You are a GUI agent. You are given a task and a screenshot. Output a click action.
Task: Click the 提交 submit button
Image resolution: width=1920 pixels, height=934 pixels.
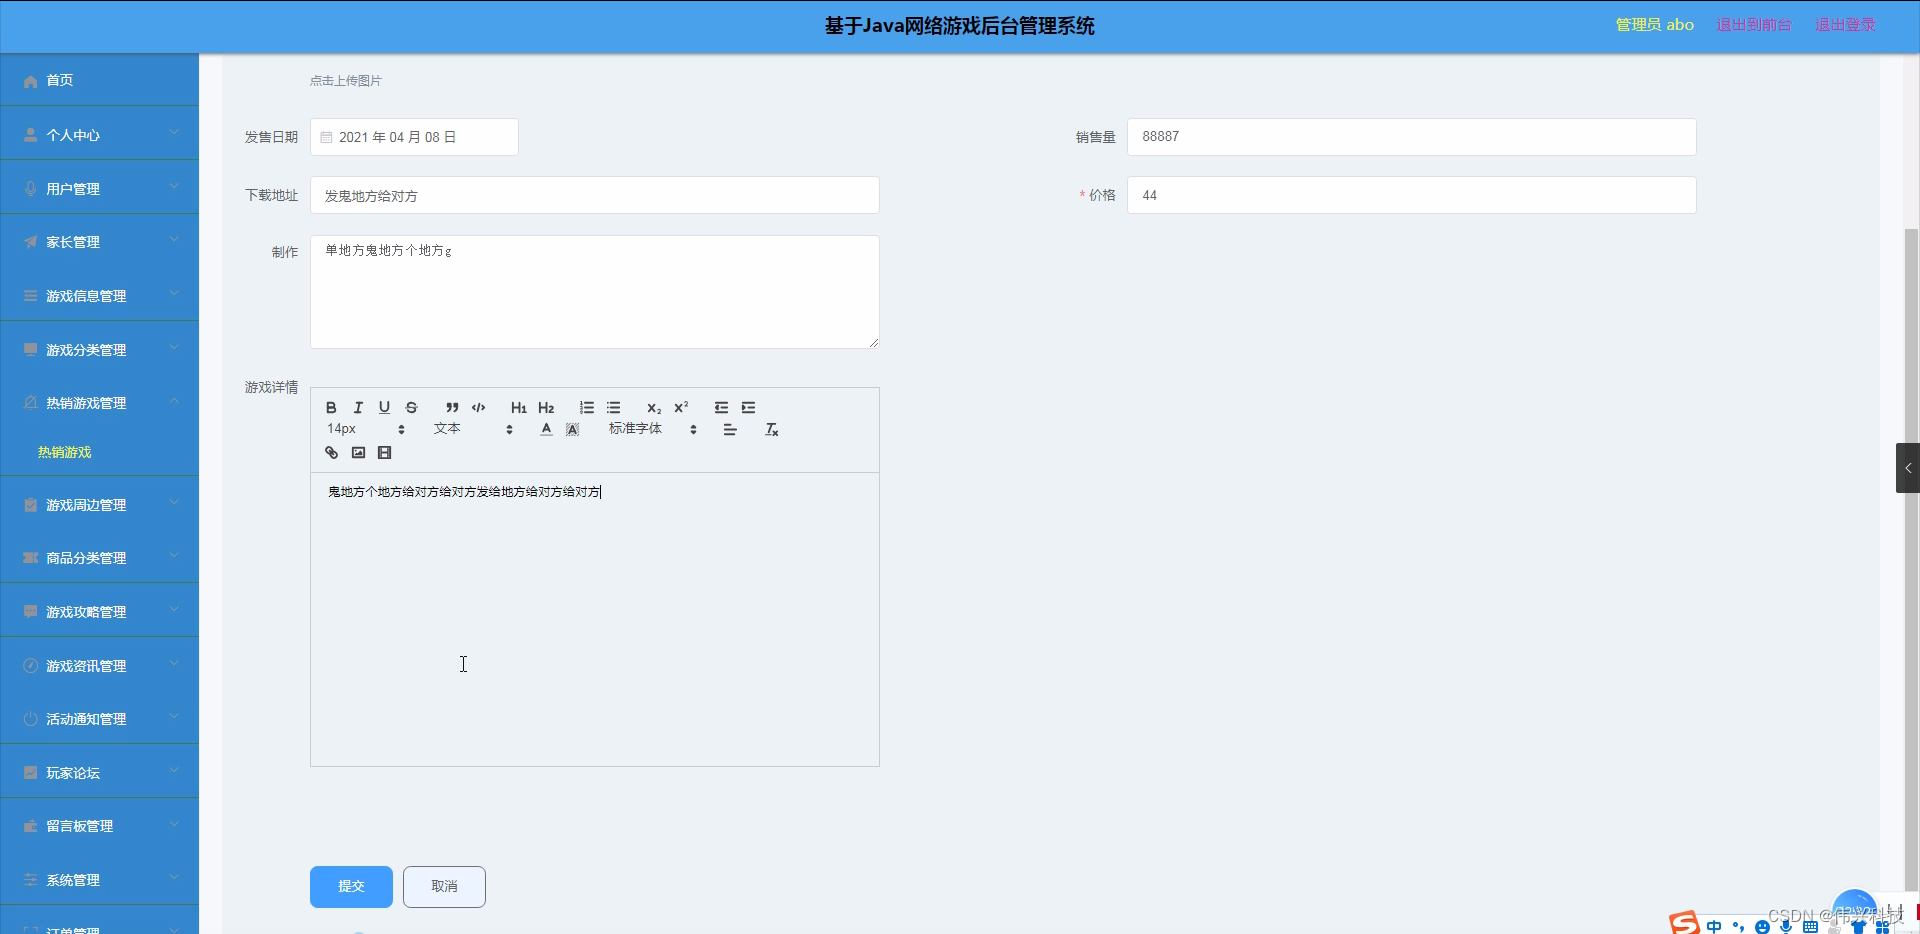tap(351, 887)
